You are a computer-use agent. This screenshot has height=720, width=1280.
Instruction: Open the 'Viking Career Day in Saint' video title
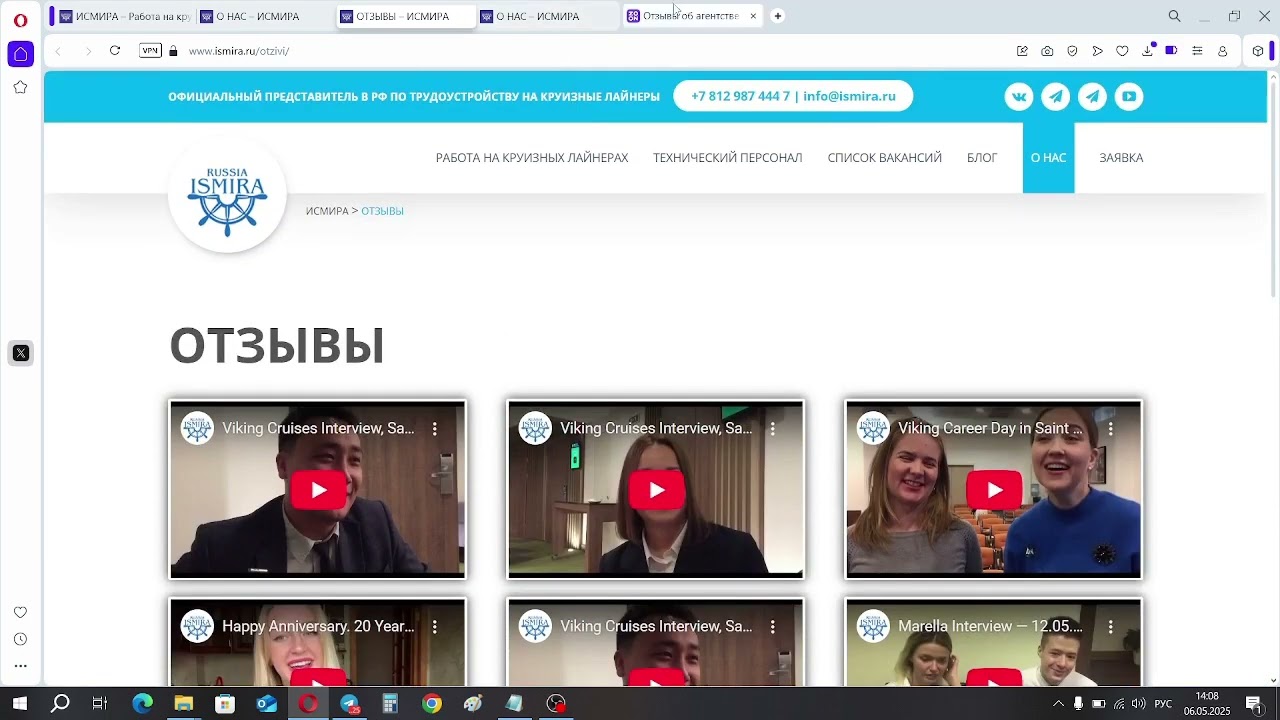point(990,428)
